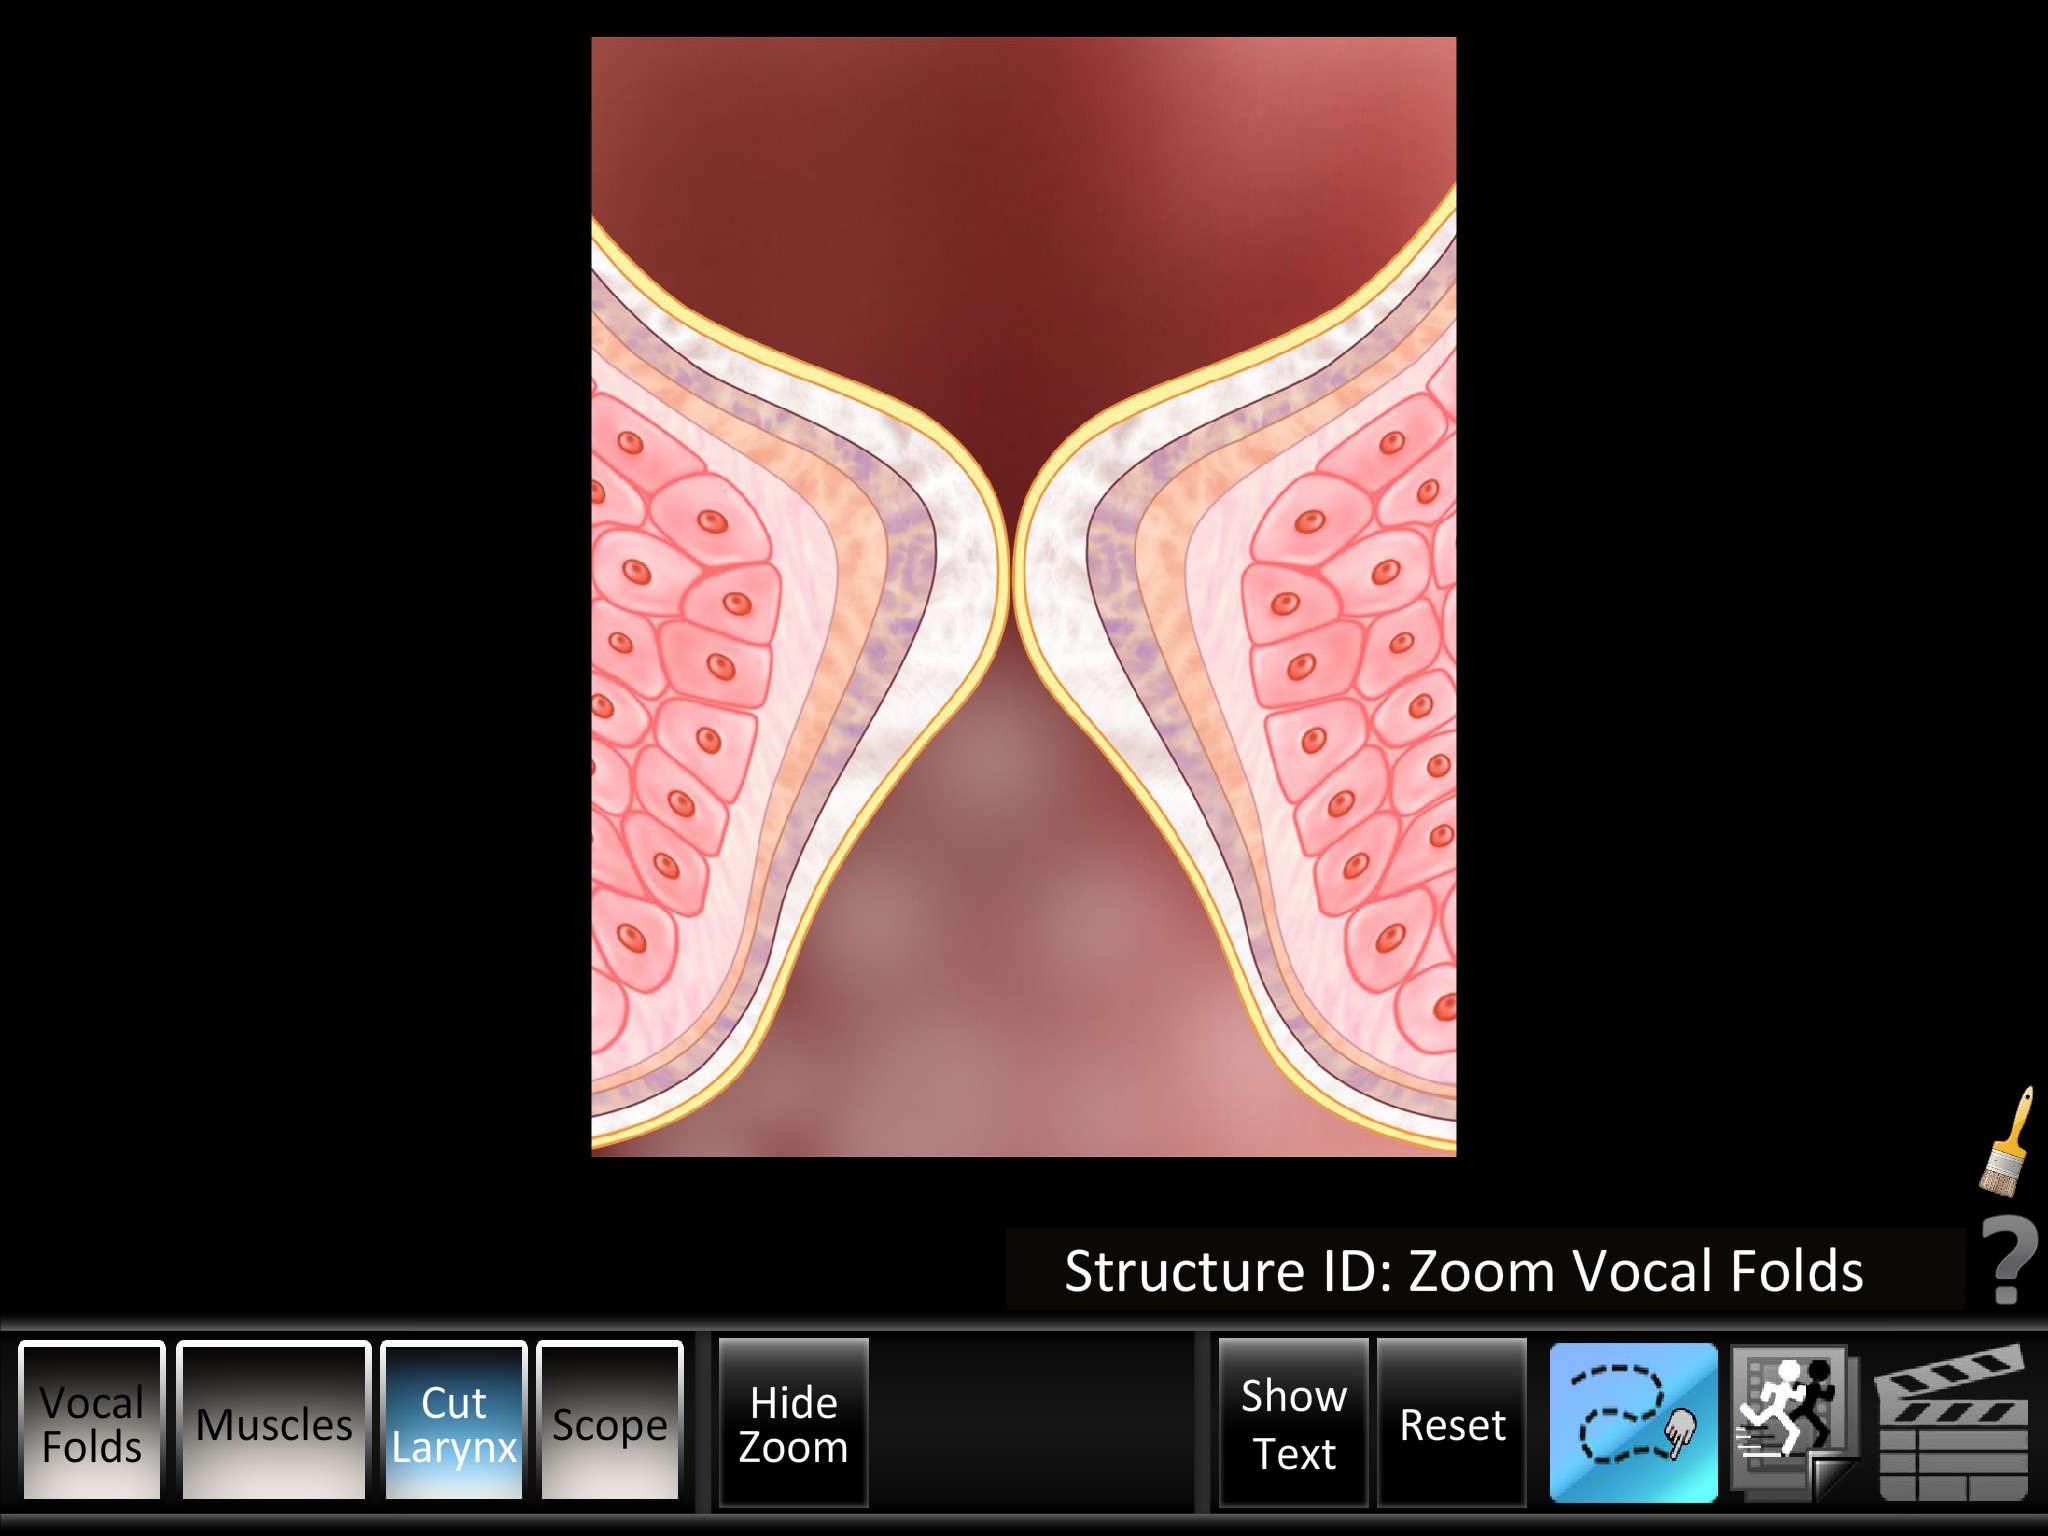Open the movie clapperboard icon
Image resolution: width=2048 pixels, height=1536 pixels.
1951,1422
